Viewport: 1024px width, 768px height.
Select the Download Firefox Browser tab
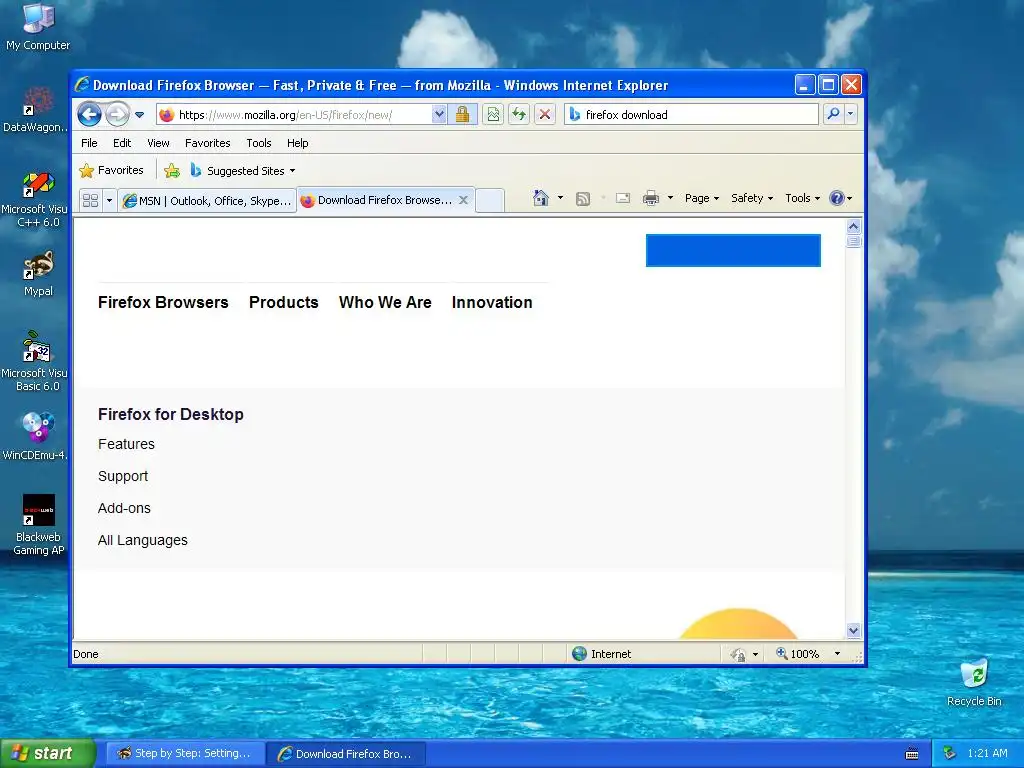click(x=384, y=200)
